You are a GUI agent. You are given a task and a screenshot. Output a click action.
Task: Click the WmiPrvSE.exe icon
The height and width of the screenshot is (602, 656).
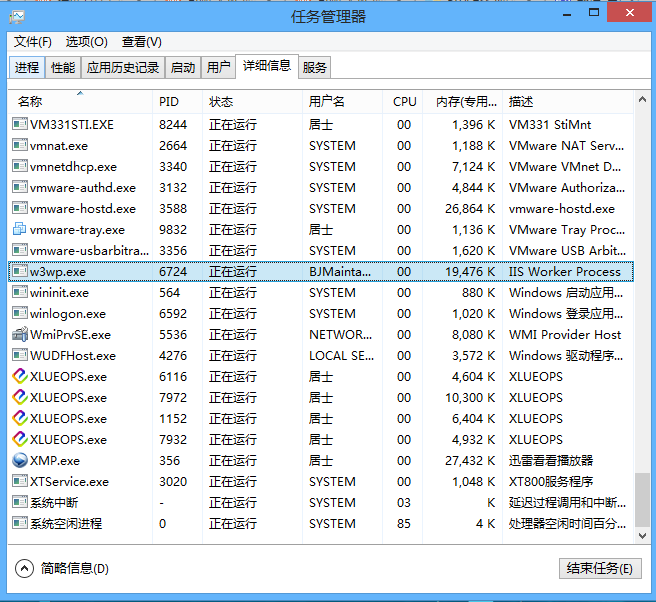point(20,334)
